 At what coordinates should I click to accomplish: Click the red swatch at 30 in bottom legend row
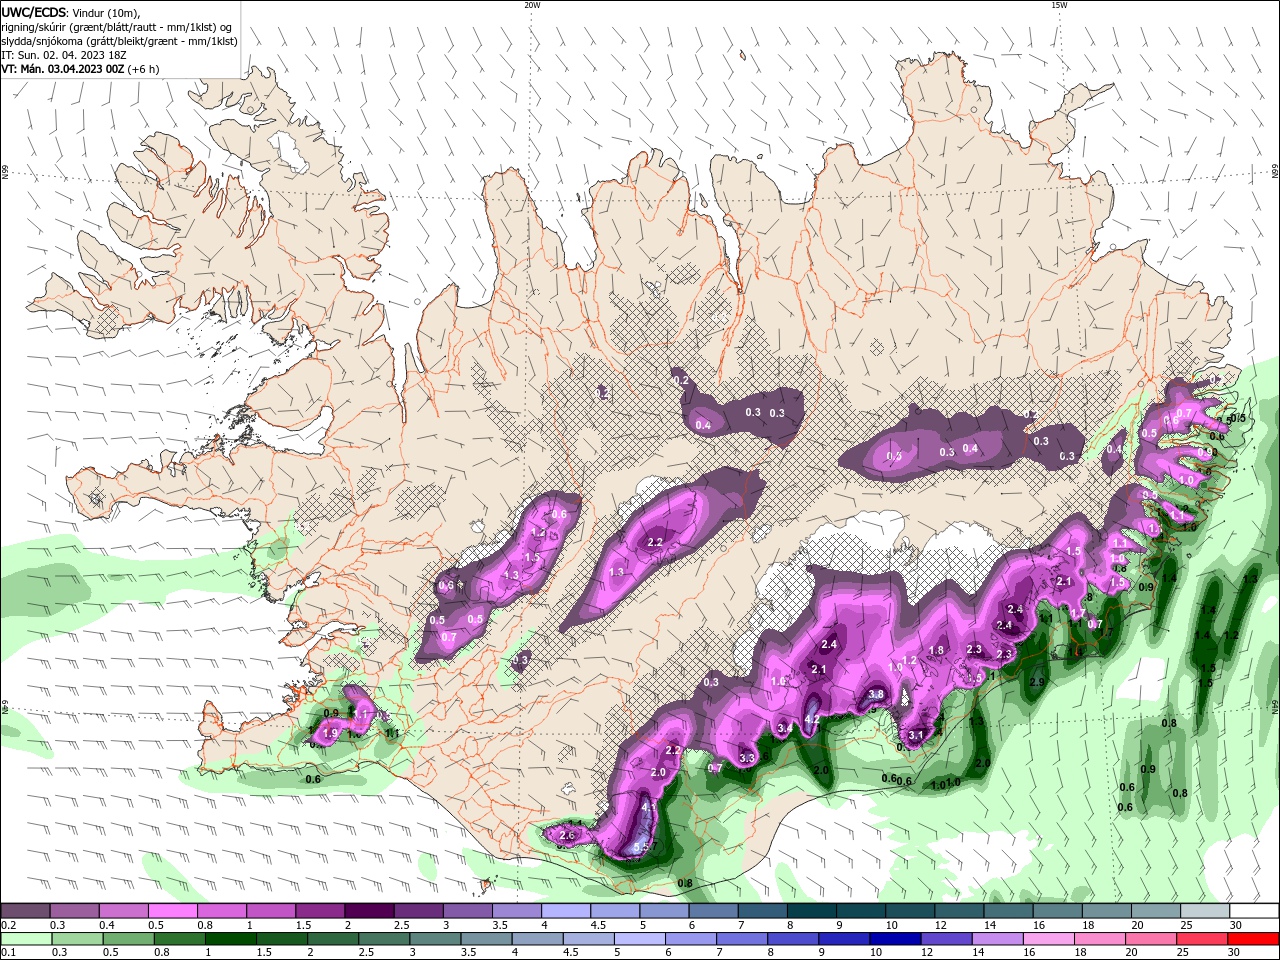[x=1254, y=939]
